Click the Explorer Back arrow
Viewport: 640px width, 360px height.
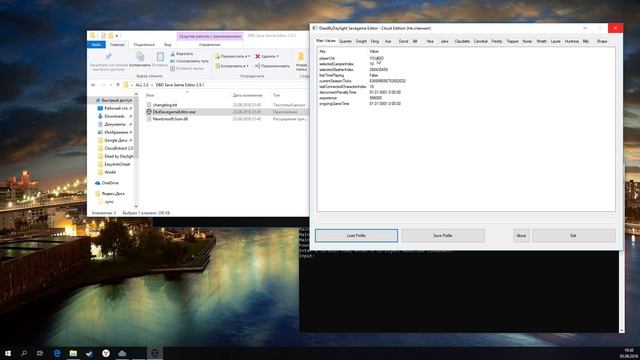click(x=93, y=85)
